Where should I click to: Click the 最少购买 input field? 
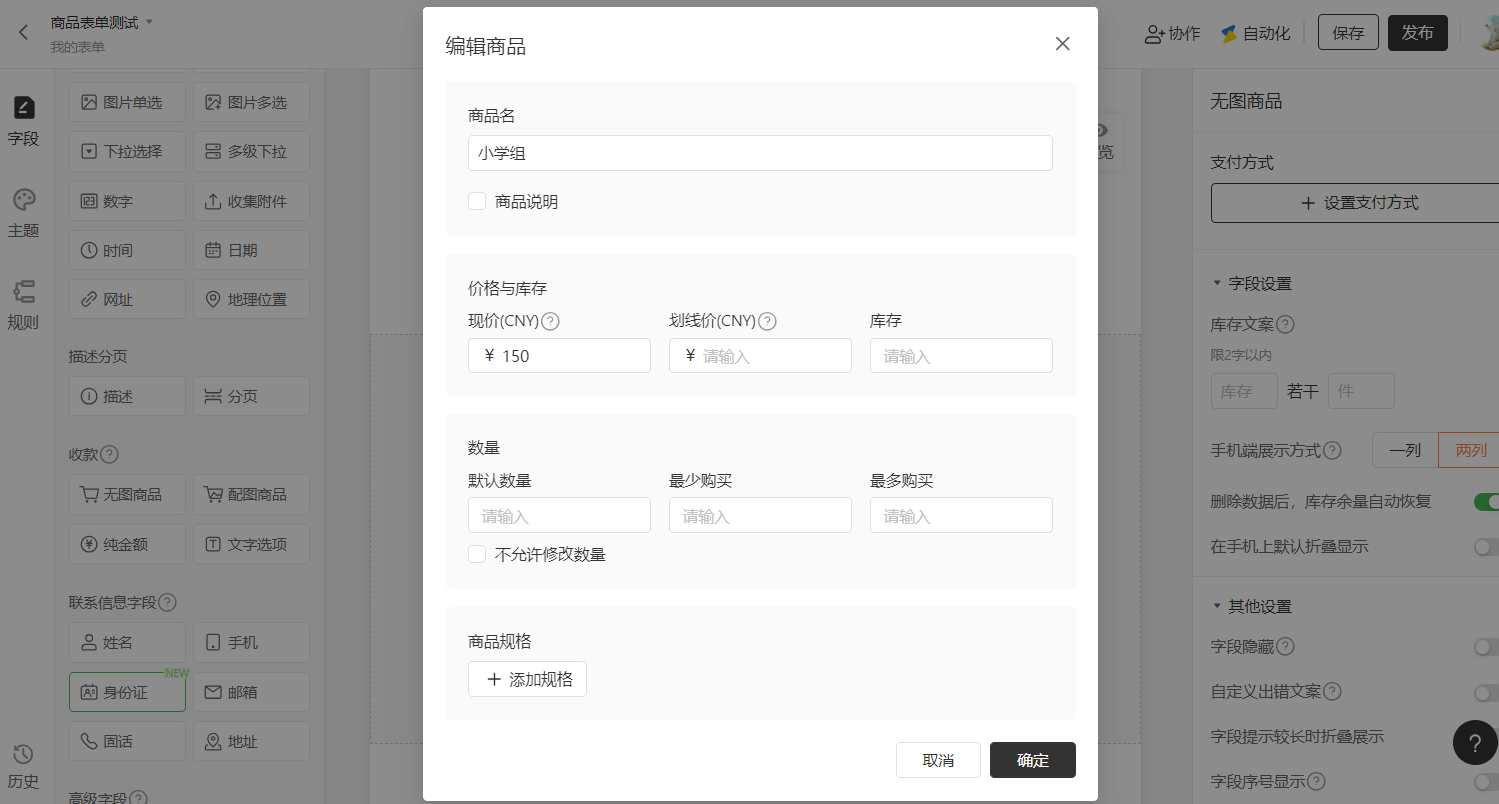click(x=760, y=515)
